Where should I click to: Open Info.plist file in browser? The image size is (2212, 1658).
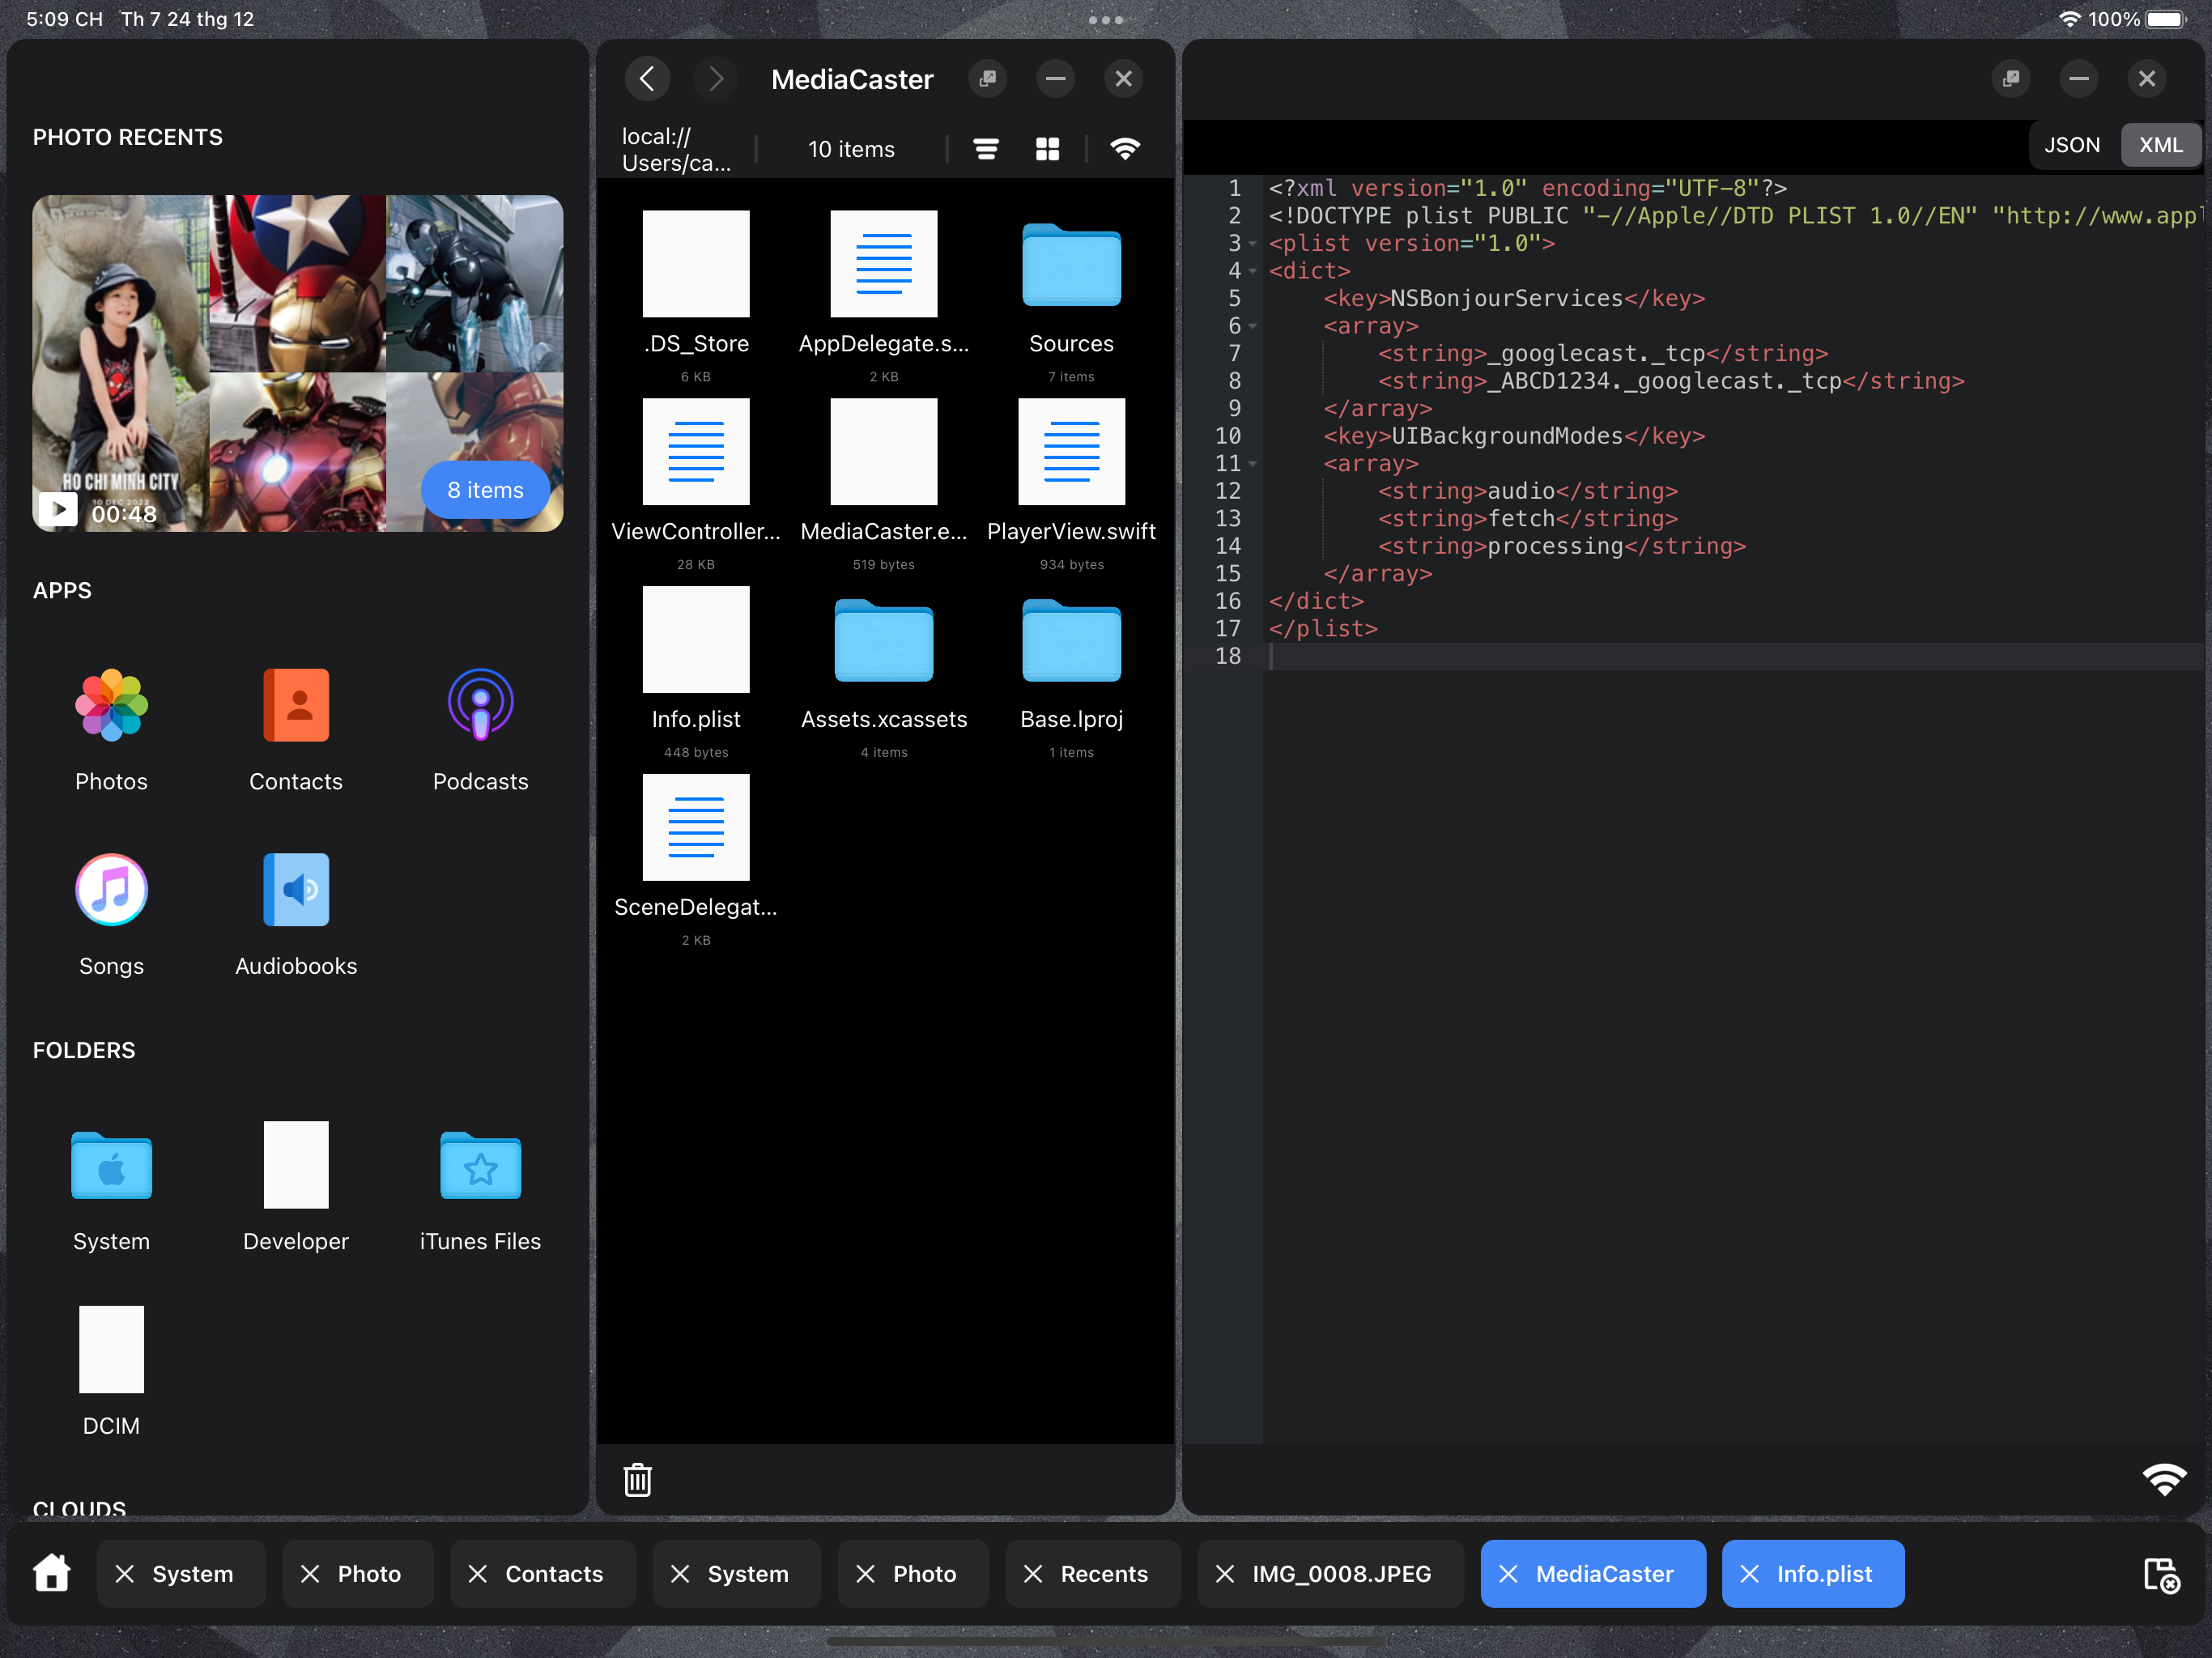(696, 673)
